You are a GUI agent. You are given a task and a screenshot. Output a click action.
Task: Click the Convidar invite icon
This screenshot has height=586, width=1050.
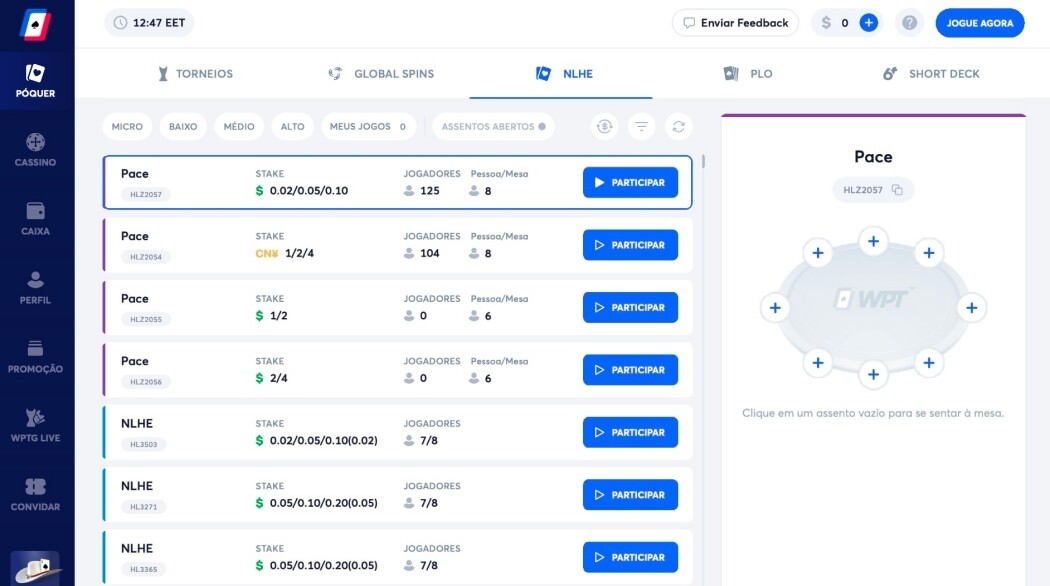35,494
